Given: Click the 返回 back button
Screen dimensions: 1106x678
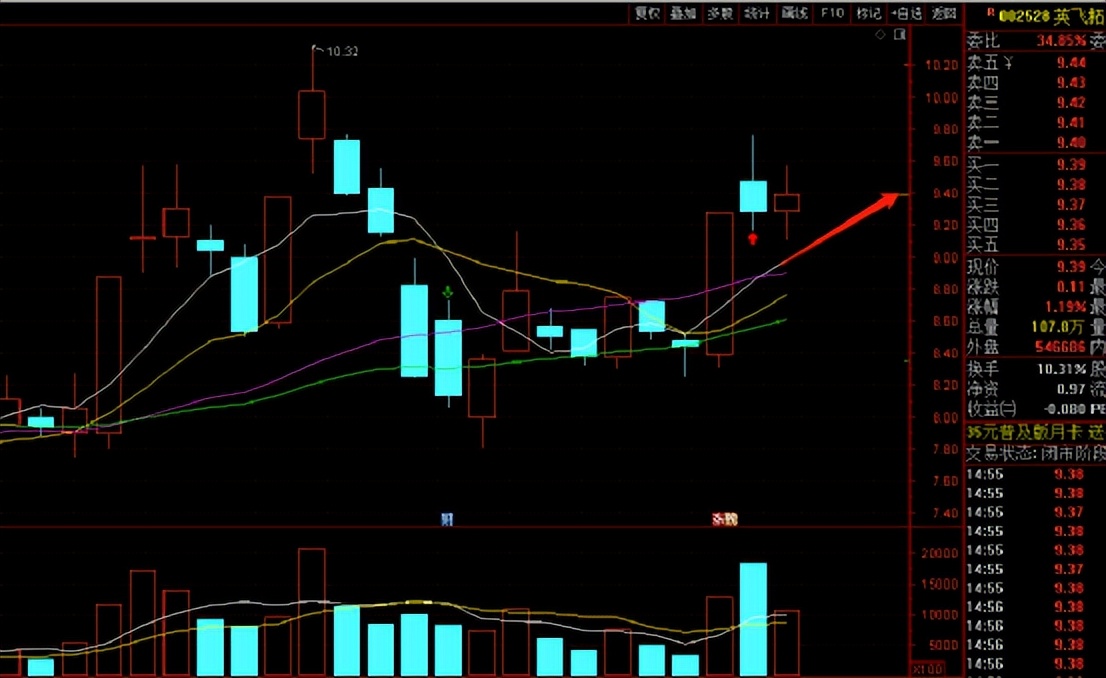Looking at the screenshot, I should [x=944, y=13].
